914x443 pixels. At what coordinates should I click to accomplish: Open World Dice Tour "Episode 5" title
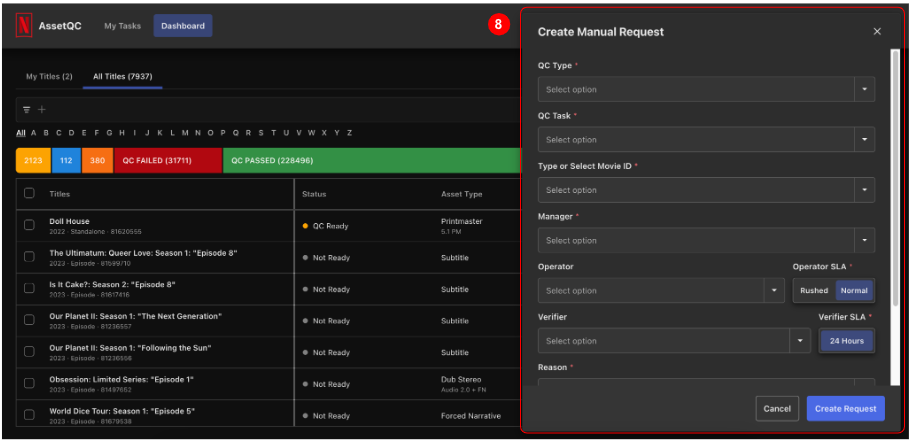tap(122, 411)
